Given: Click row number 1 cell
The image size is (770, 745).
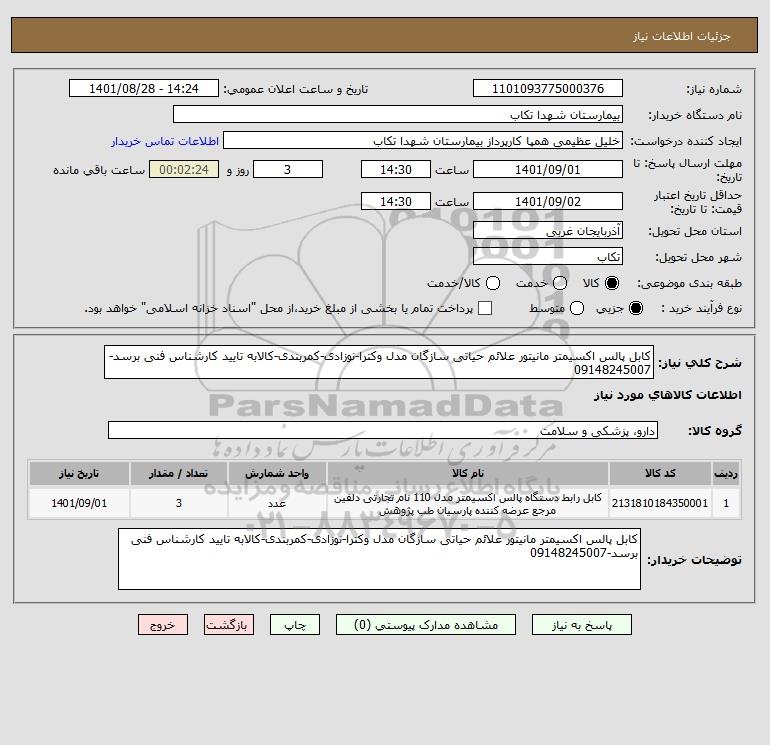Looking at the screenshot, I should pyautogui.click(x=726, y=503).
